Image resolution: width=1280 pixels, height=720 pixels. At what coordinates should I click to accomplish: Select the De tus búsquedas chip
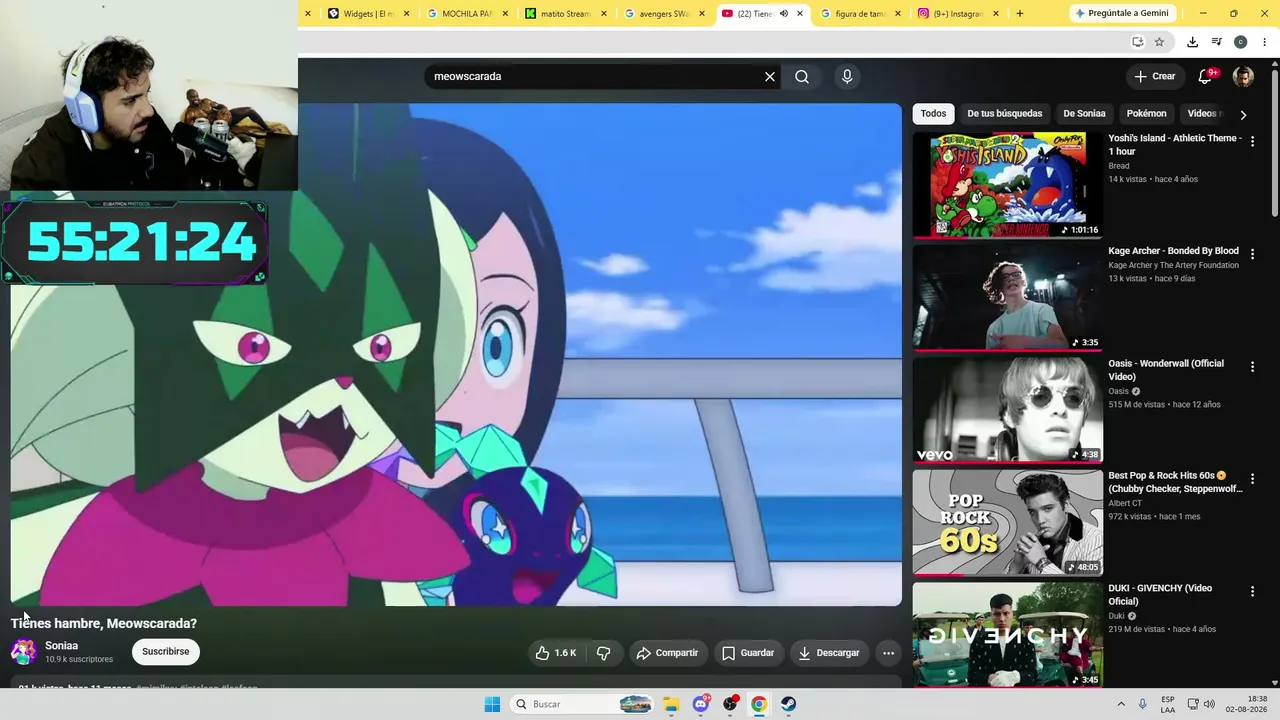pyautogui.click(x=1005, y=114)
